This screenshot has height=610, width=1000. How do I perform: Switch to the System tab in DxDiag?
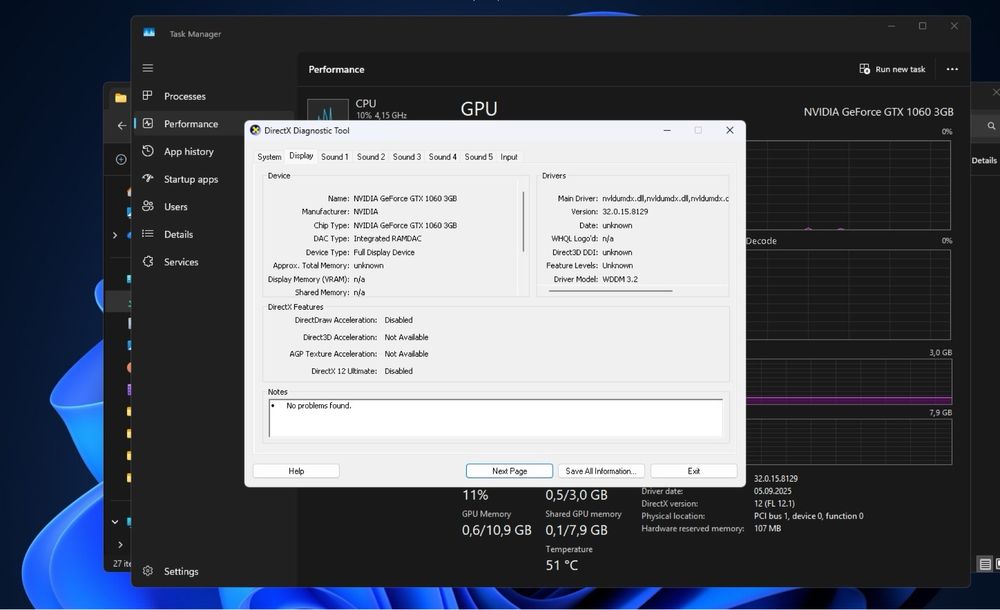(269, 157)
